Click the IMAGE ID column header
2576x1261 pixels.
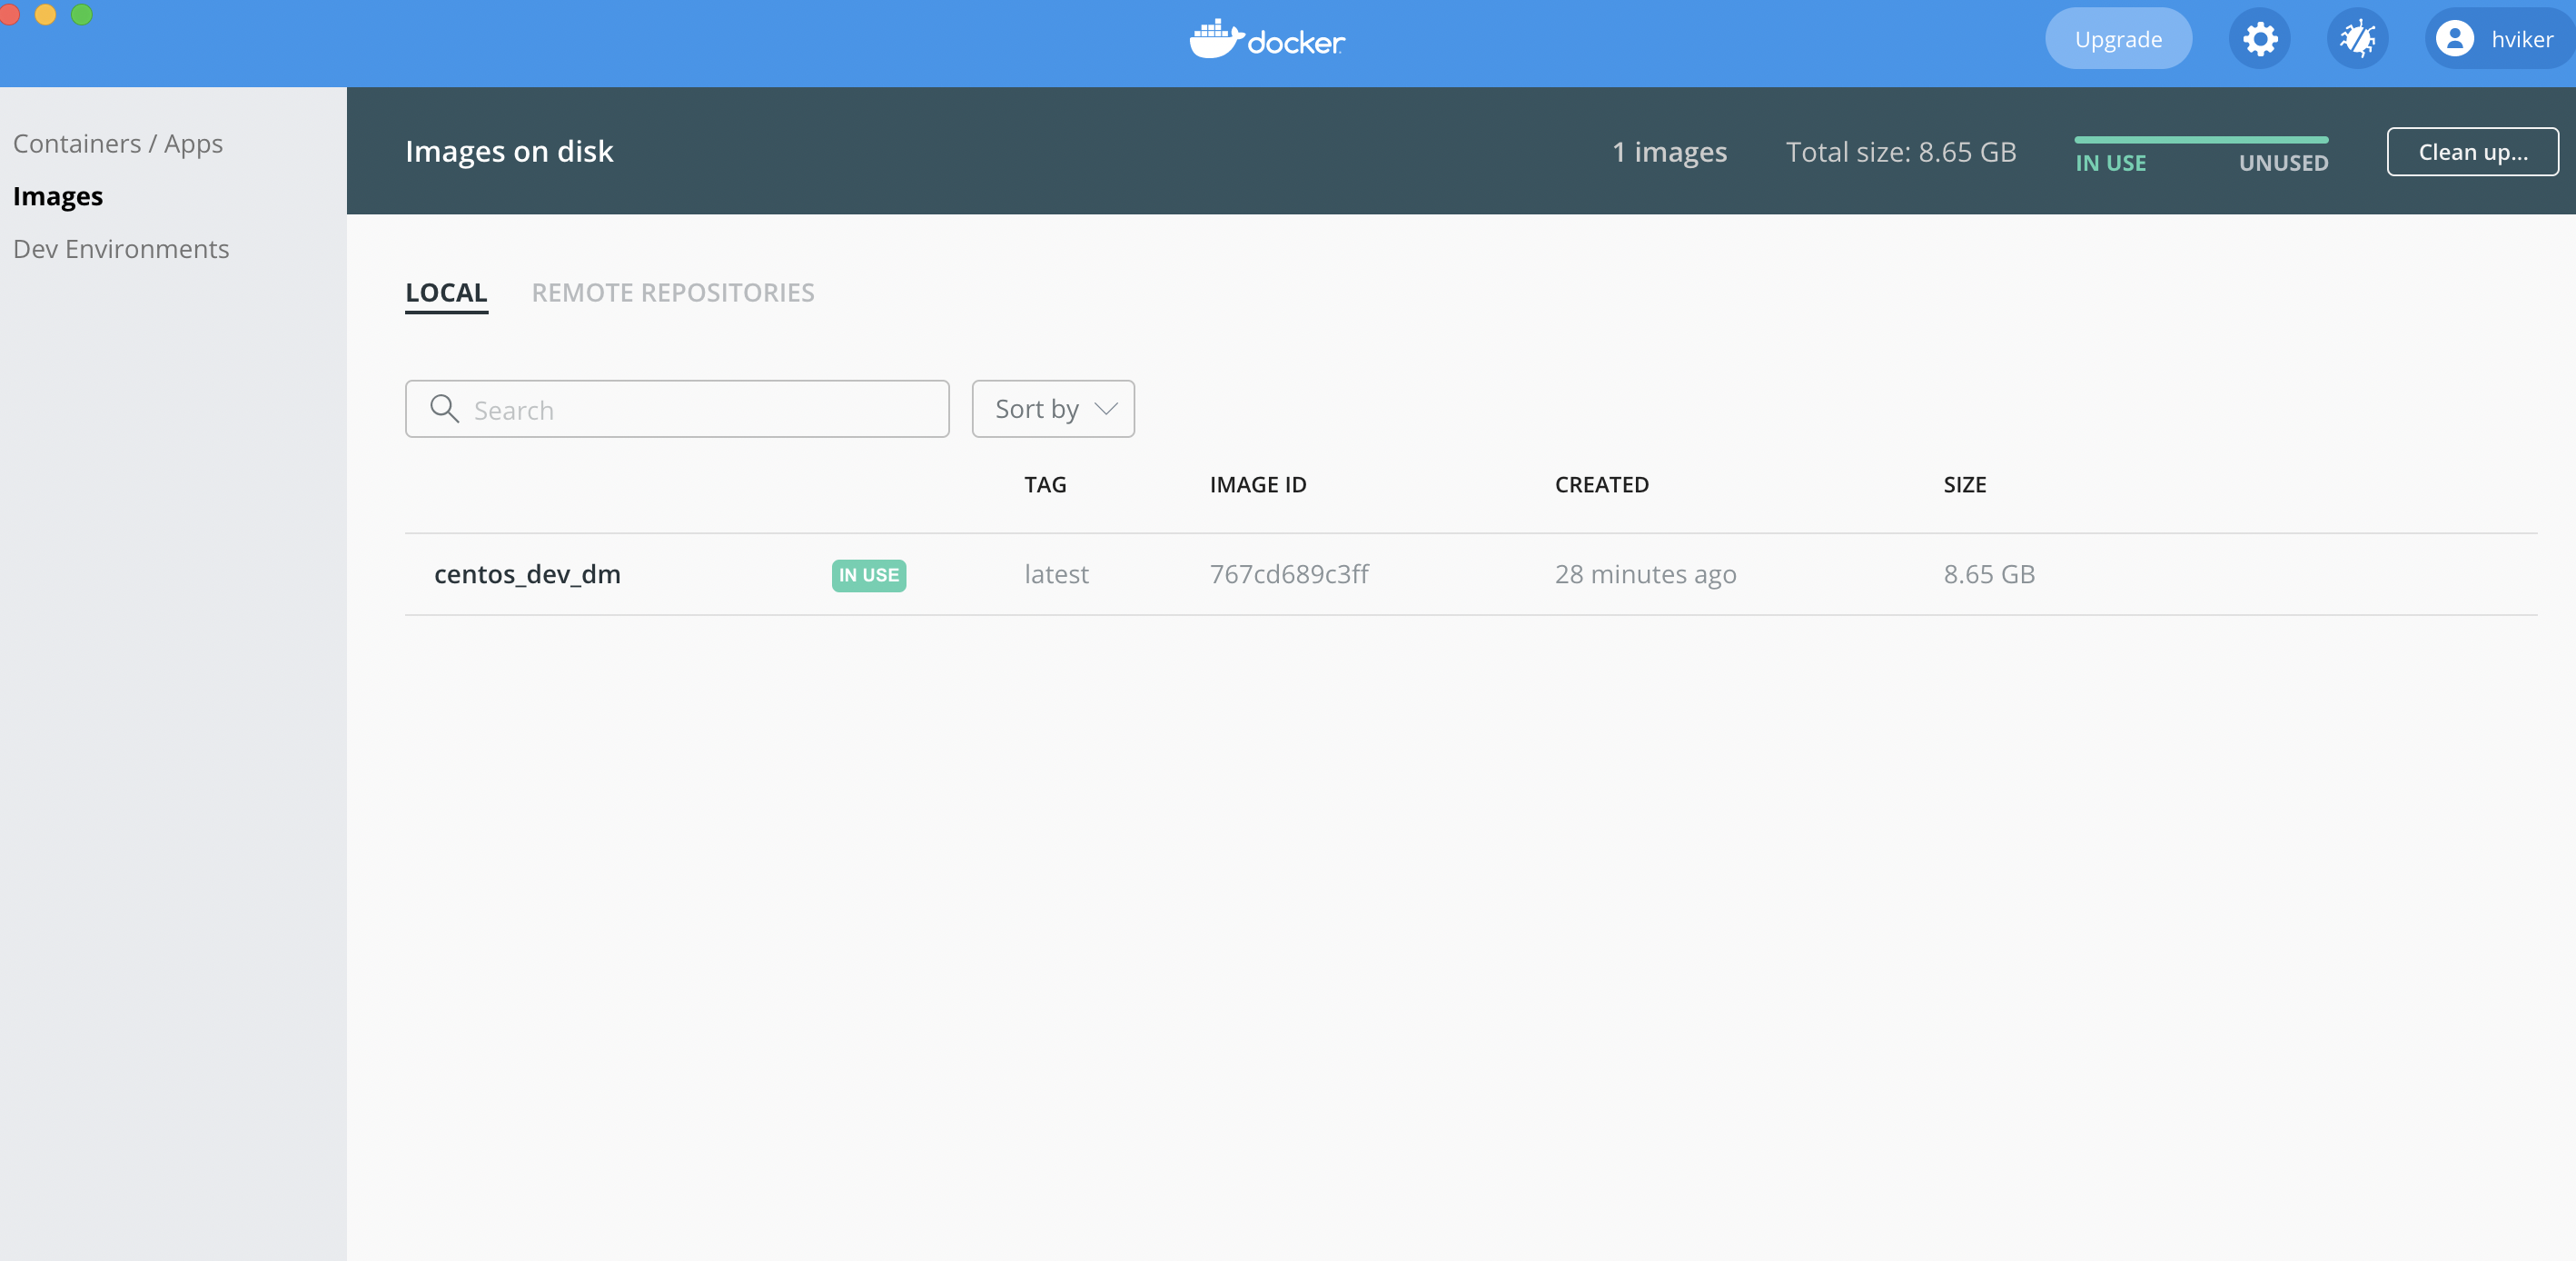click(1258, 485)
